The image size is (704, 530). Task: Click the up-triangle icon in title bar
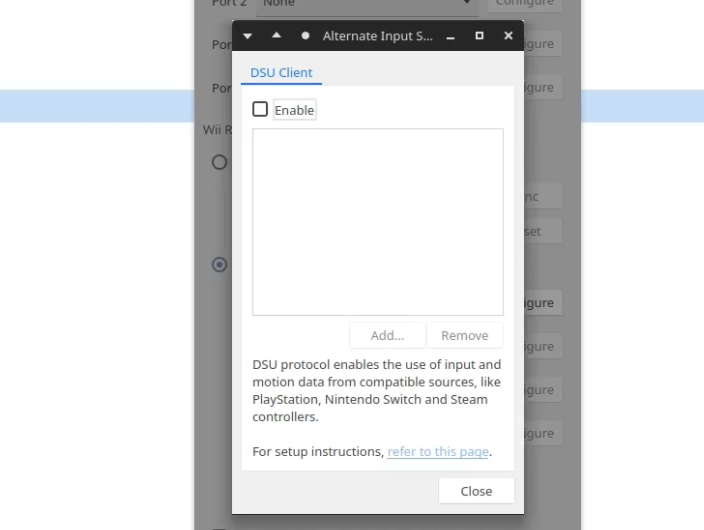point(276,36)
